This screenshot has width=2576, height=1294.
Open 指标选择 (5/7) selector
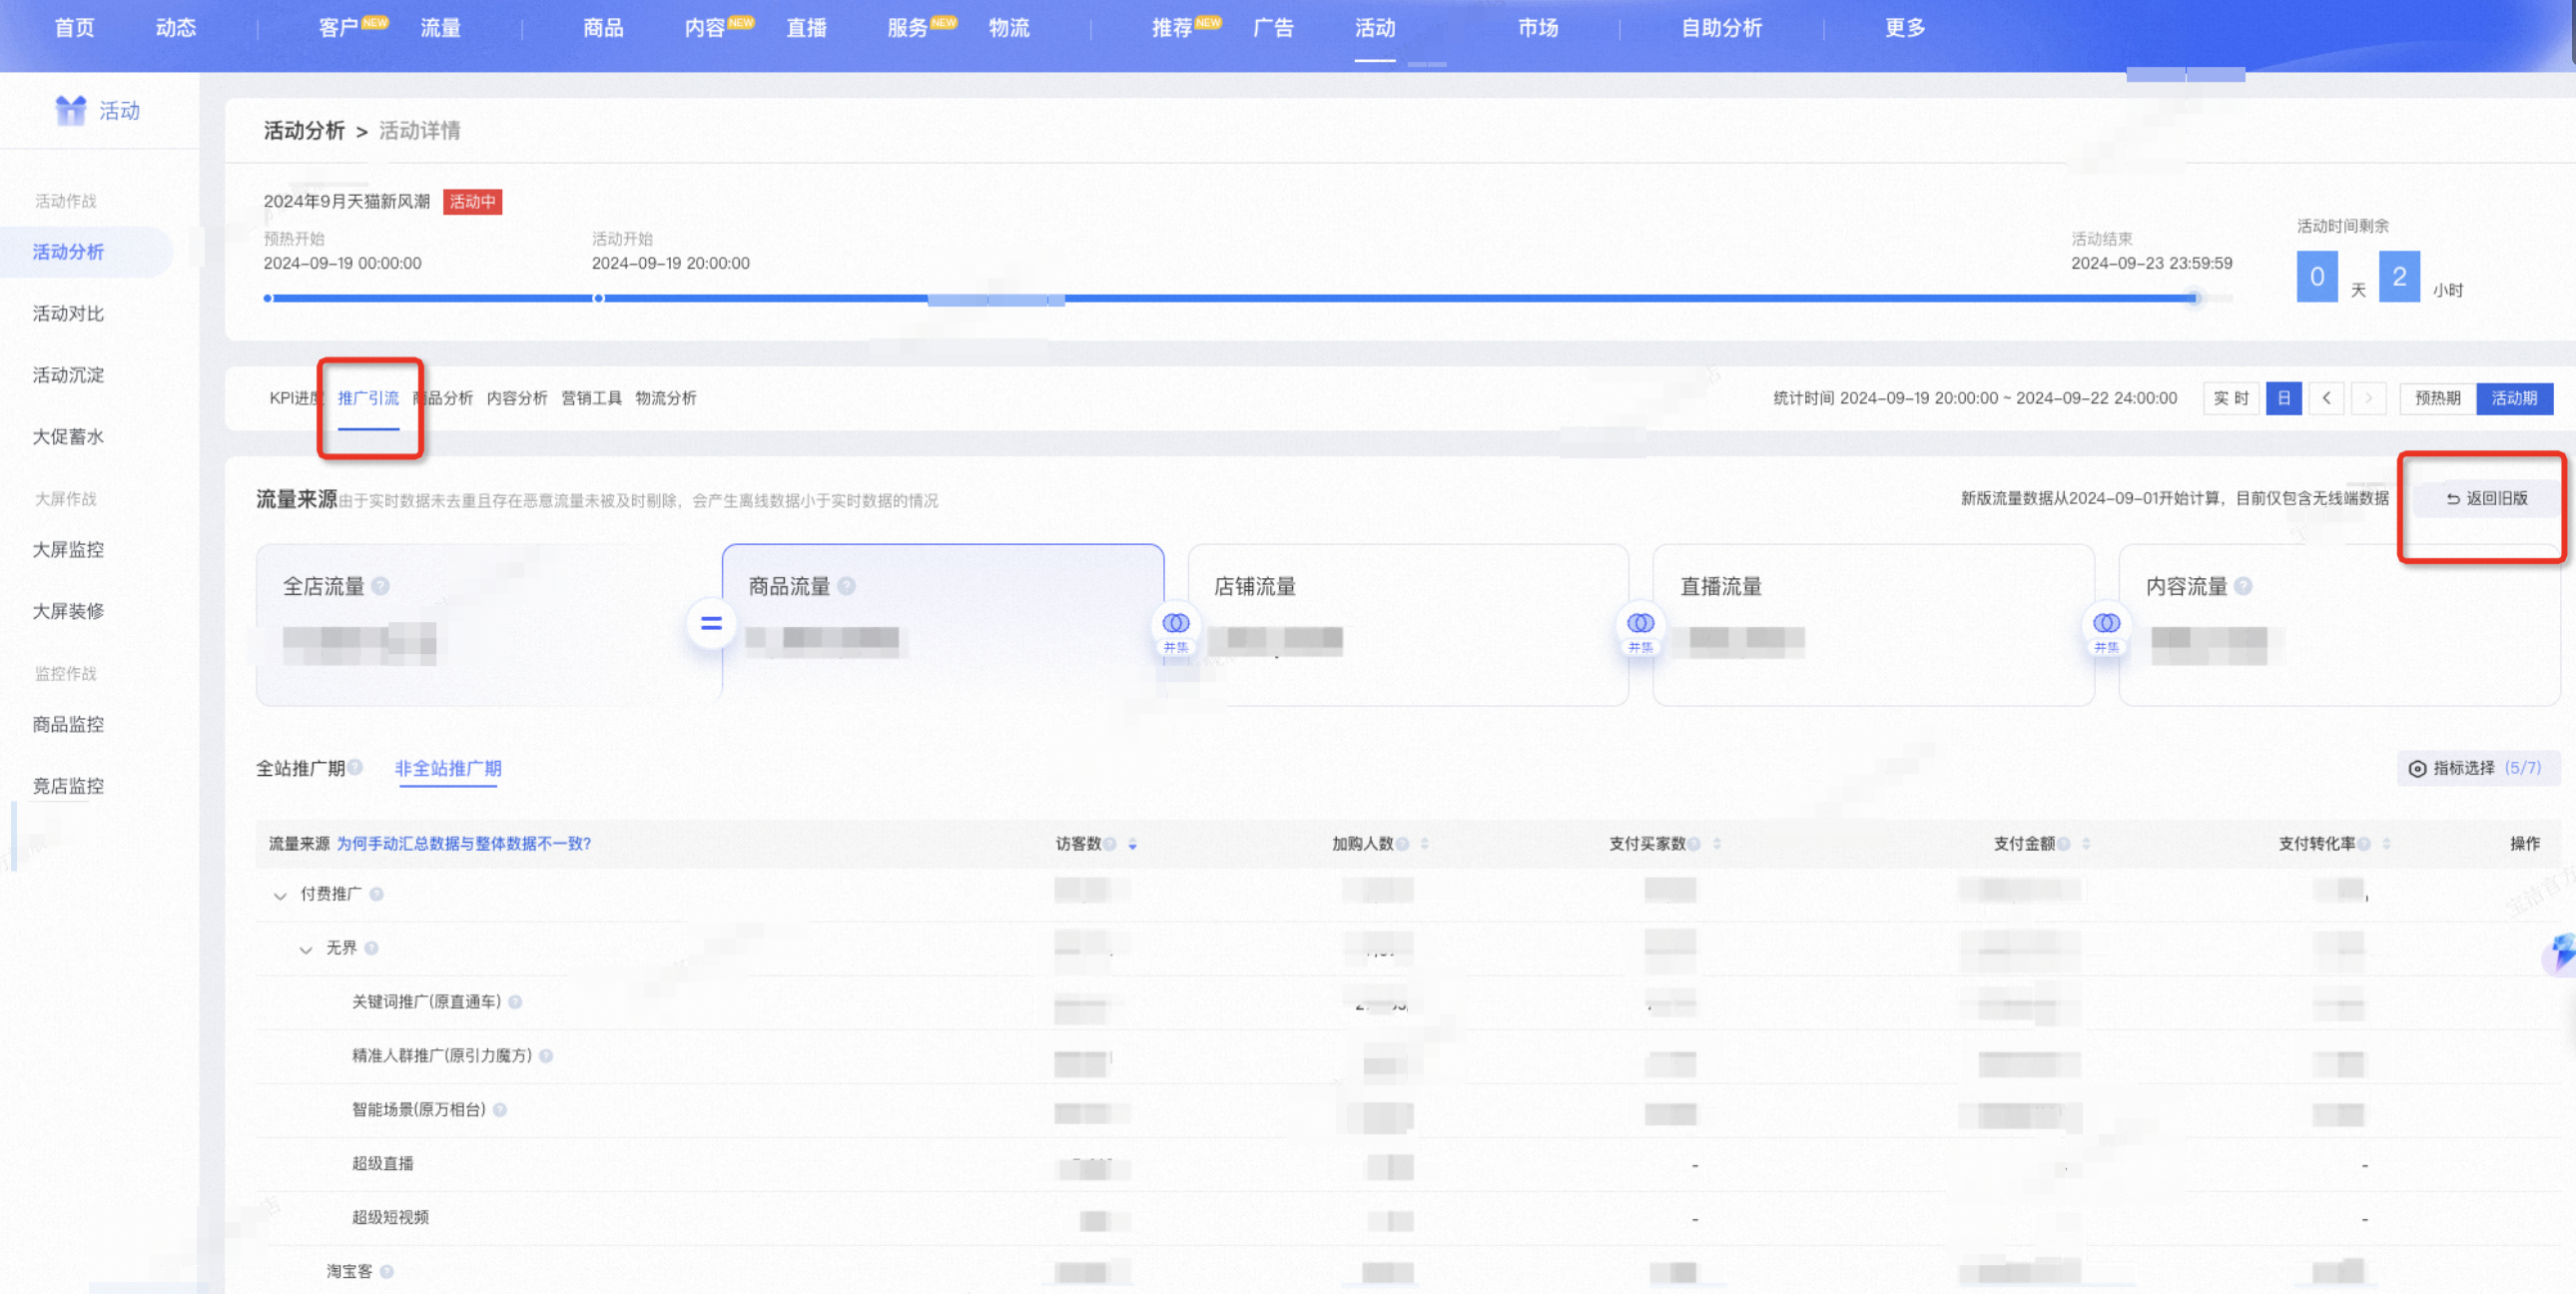point(2479,768)
